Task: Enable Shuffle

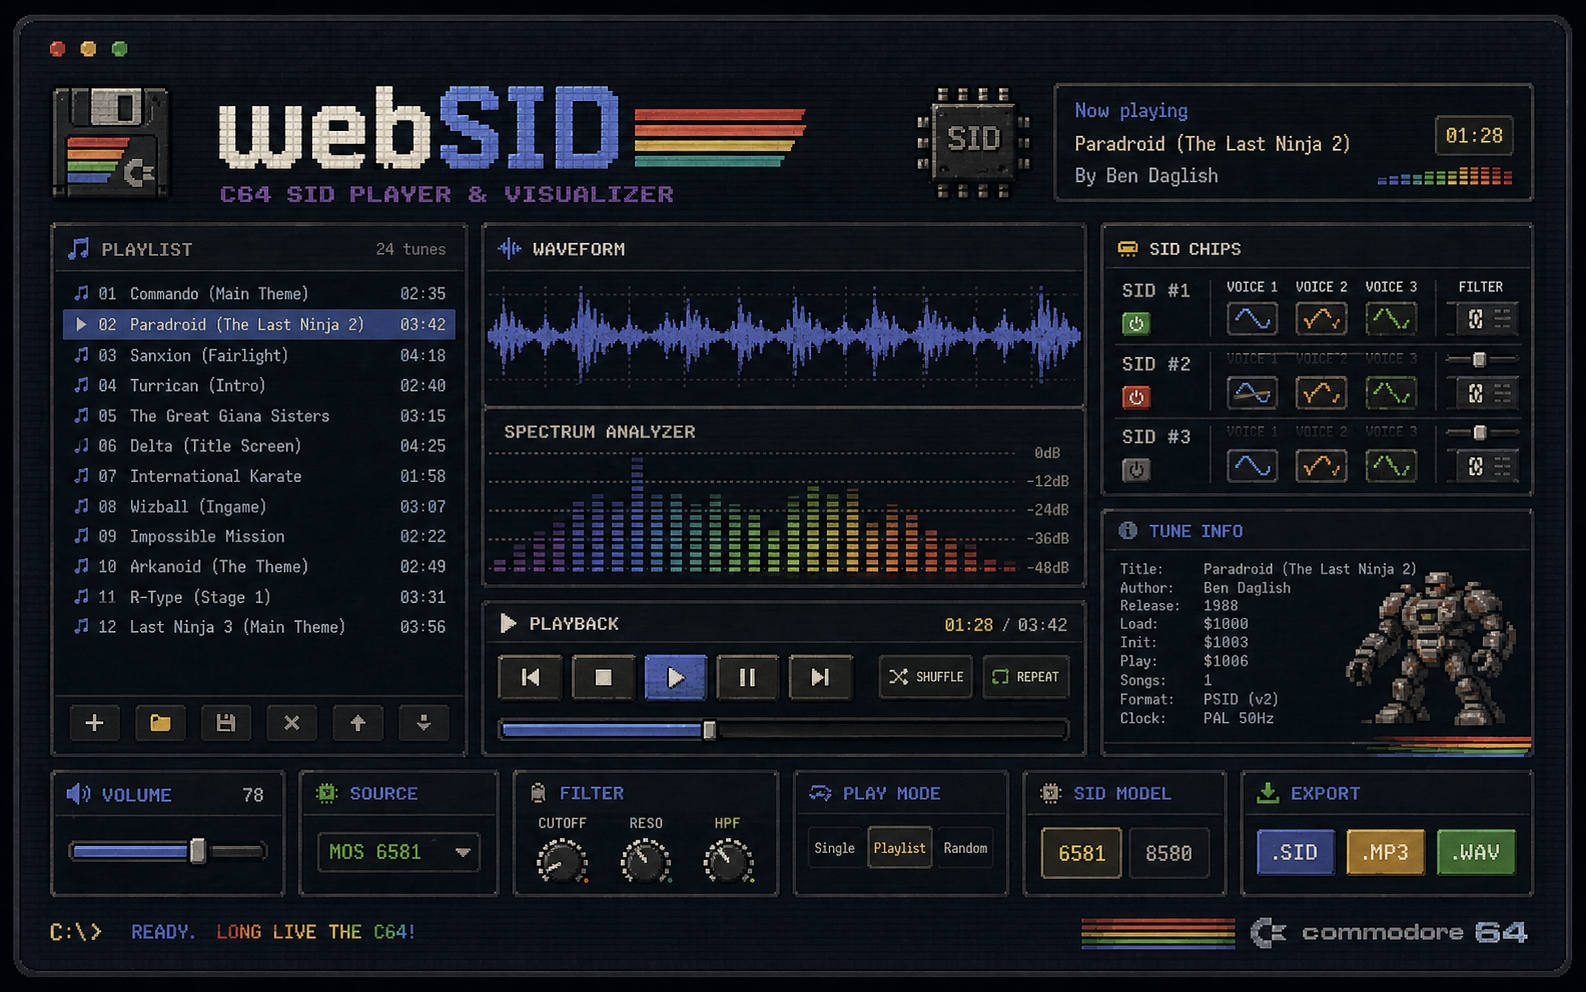Action: [x=926, y=677]
